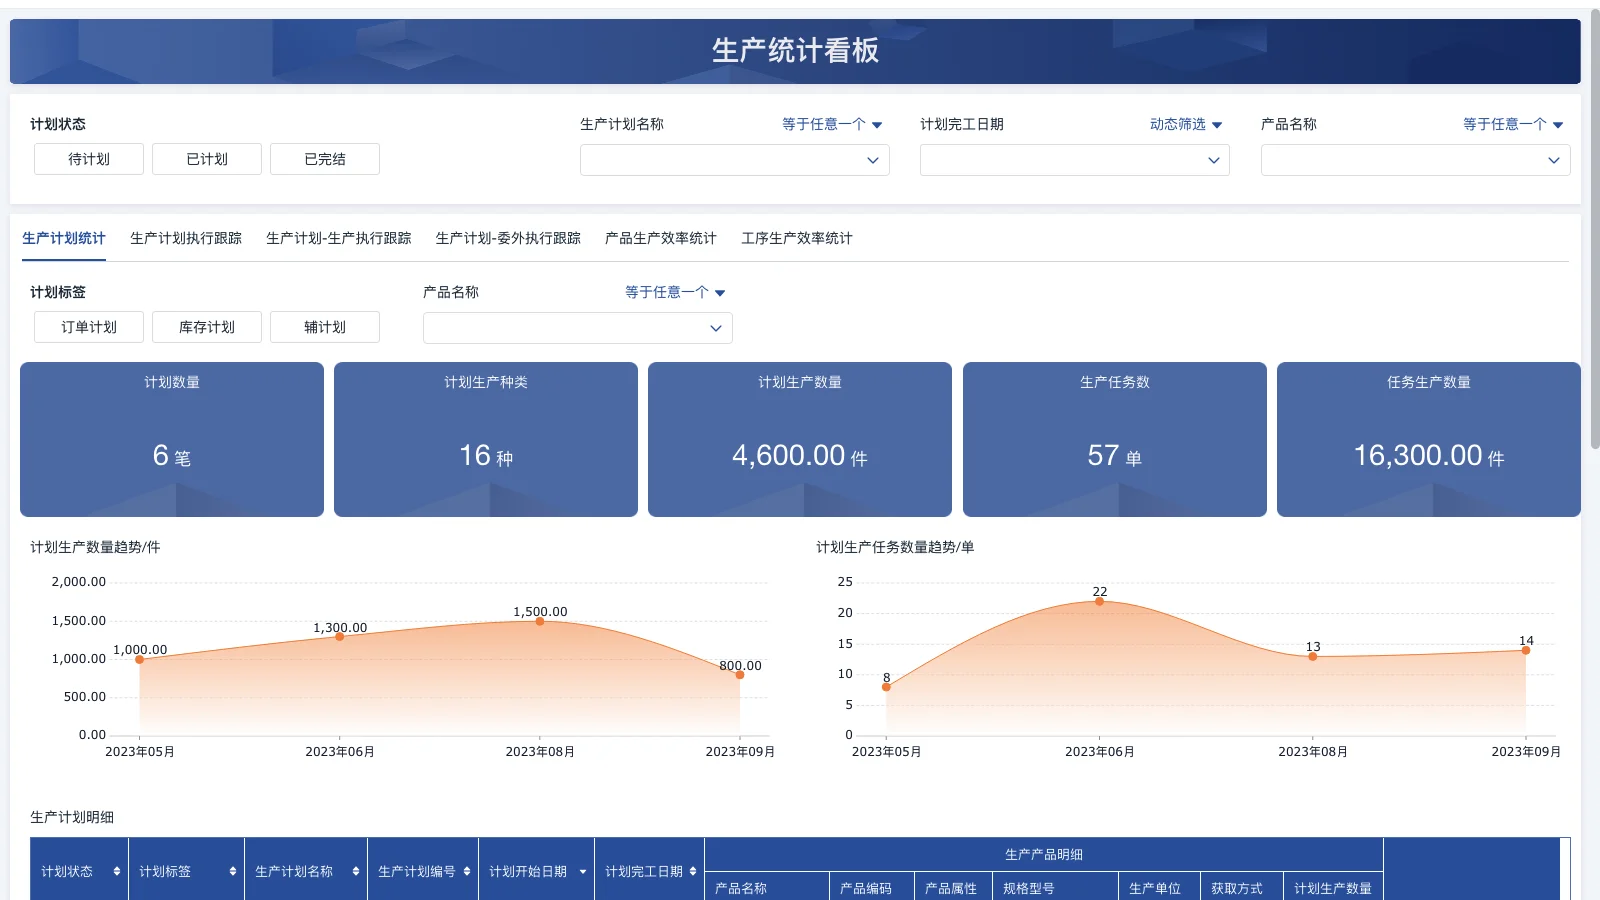
Task: Open the 产品名称 dropdown under 计划标签
Action: coord(578,328)
